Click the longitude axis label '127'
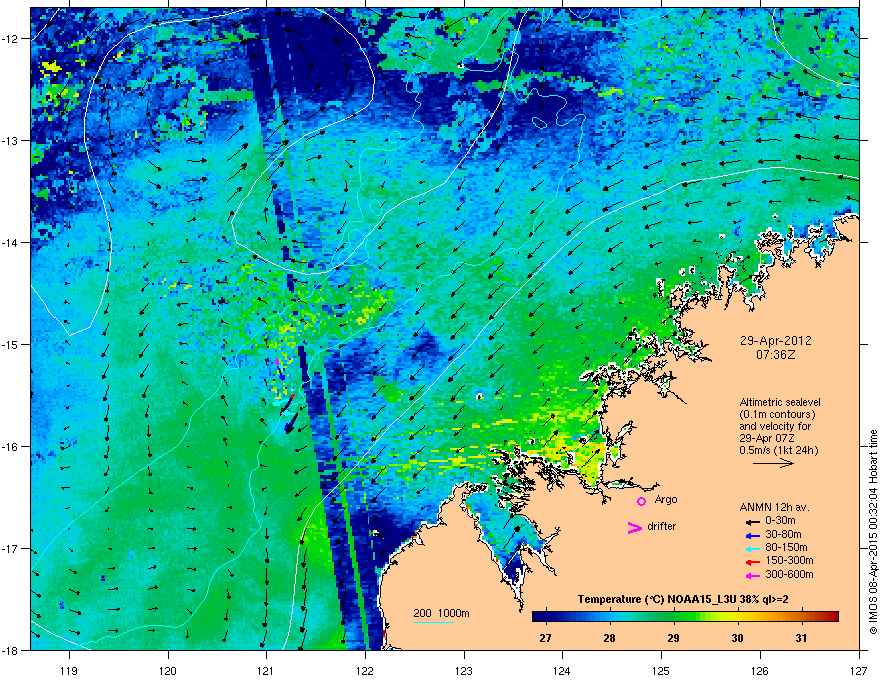 859,670
